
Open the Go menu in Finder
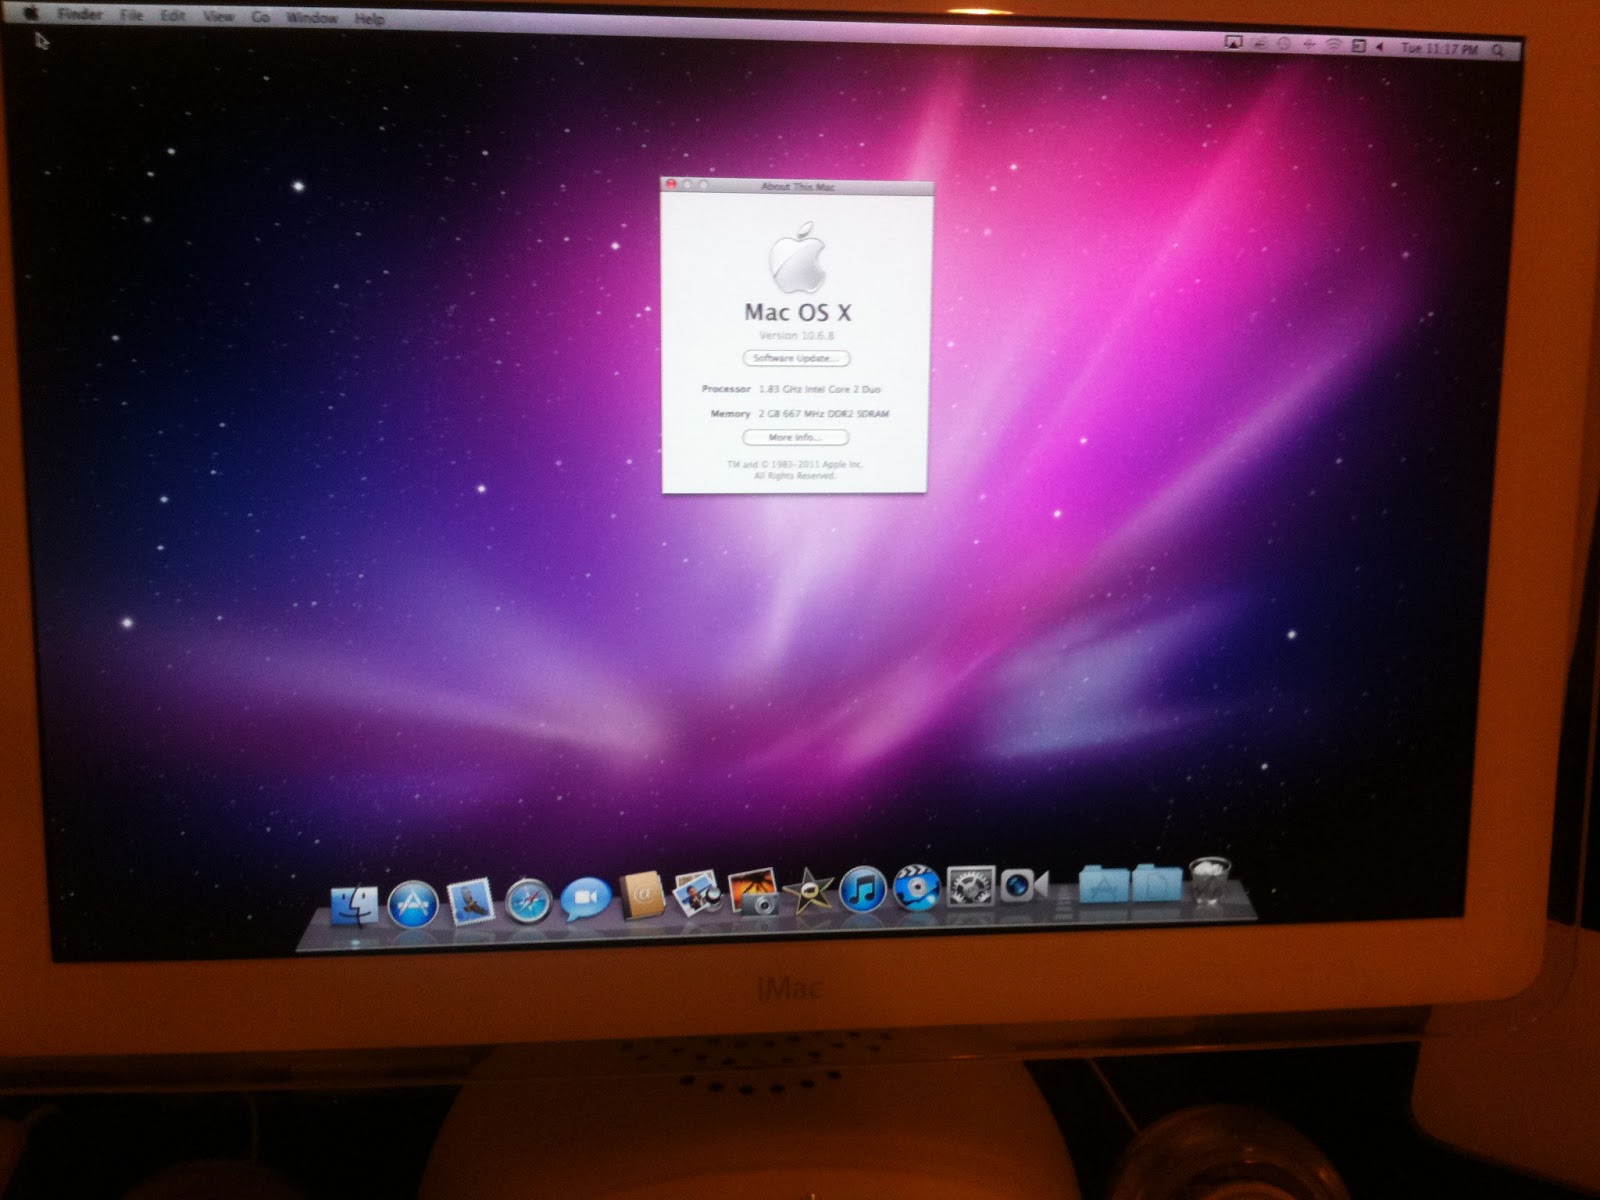pos(260,16)
